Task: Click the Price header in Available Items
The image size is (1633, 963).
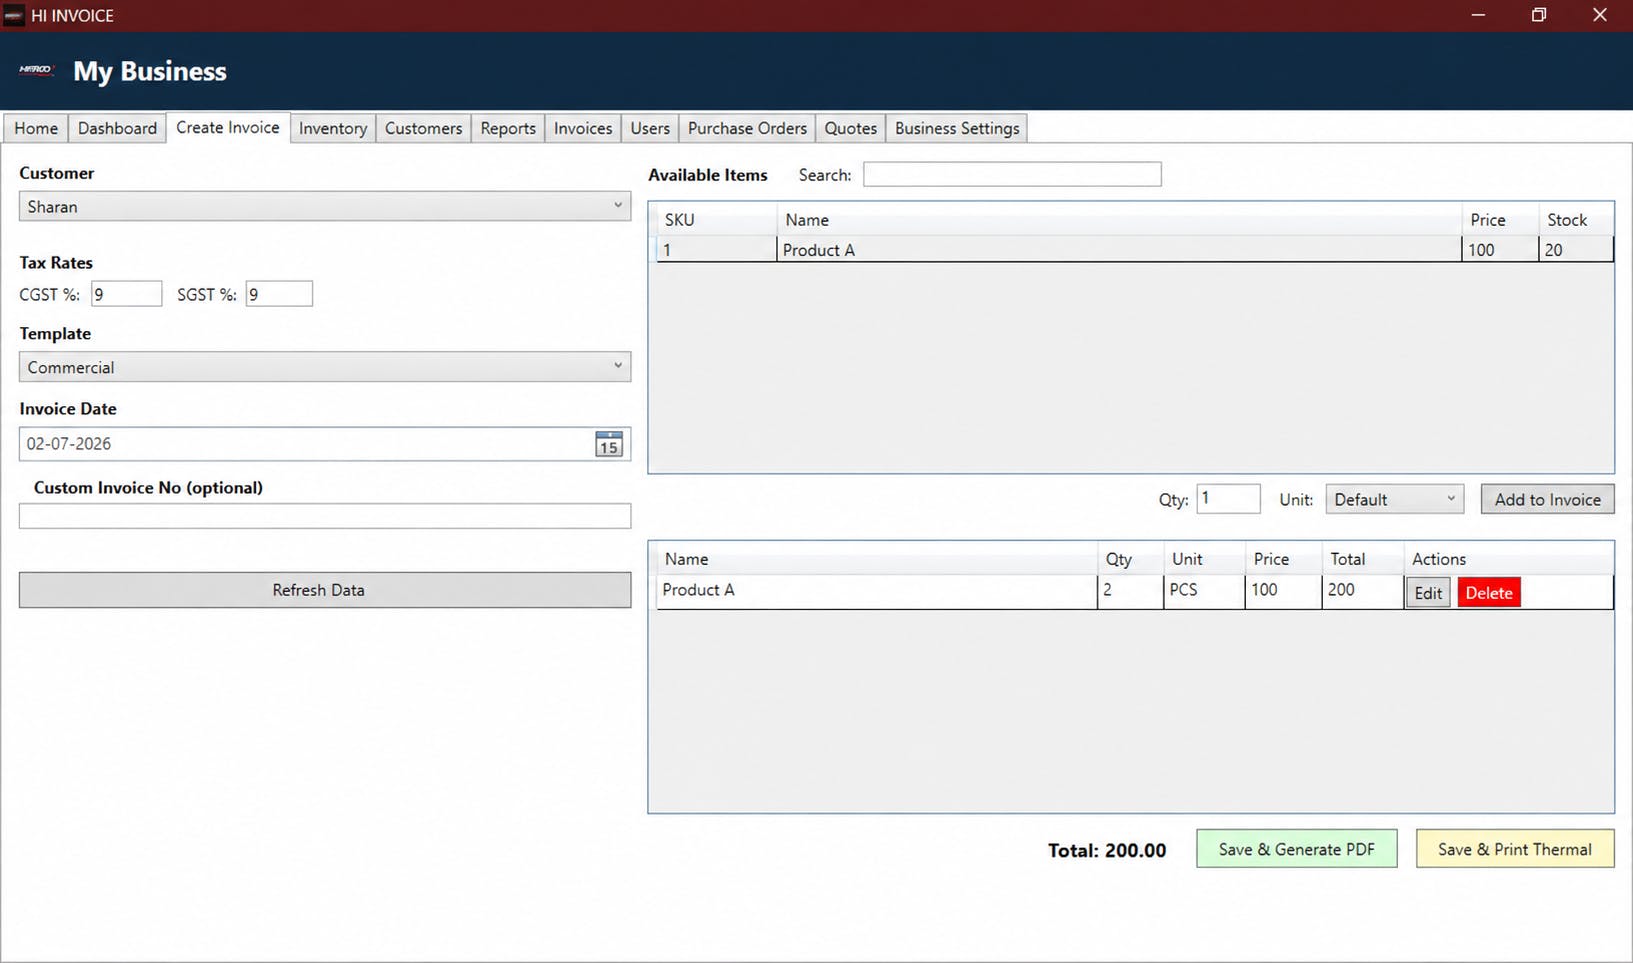Action: click(1500, 220)
